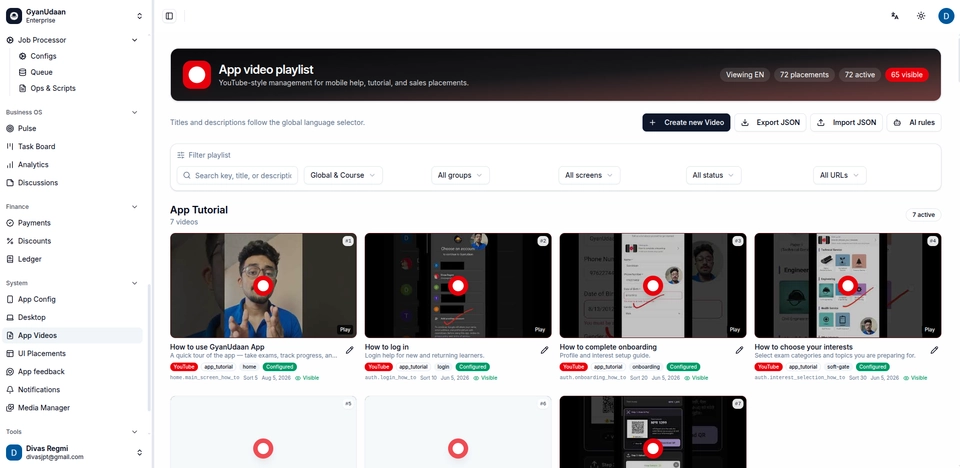Open Analytics in the sidebar
Screen dimensions: 960x468
[32, 164]
